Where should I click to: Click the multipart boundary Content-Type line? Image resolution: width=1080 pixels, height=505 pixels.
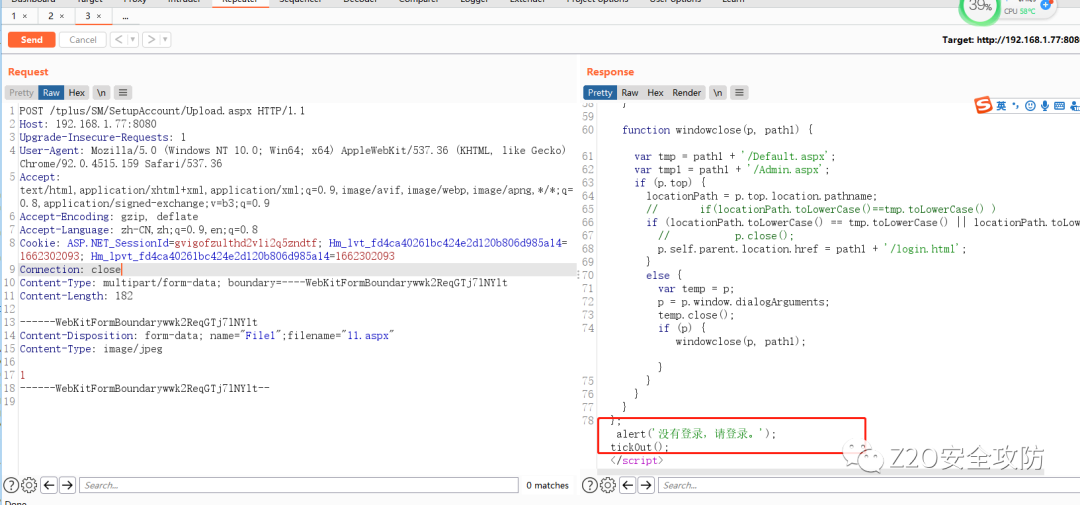click(x=263, y=282)
